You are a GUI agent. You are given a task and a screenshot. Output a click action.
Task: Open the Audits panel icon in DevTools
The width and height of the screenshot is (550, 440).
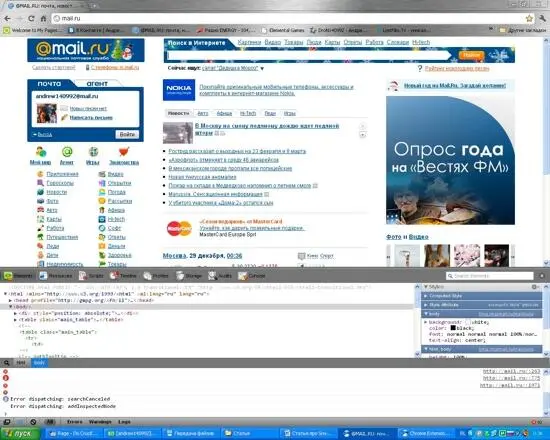[213, 276]
